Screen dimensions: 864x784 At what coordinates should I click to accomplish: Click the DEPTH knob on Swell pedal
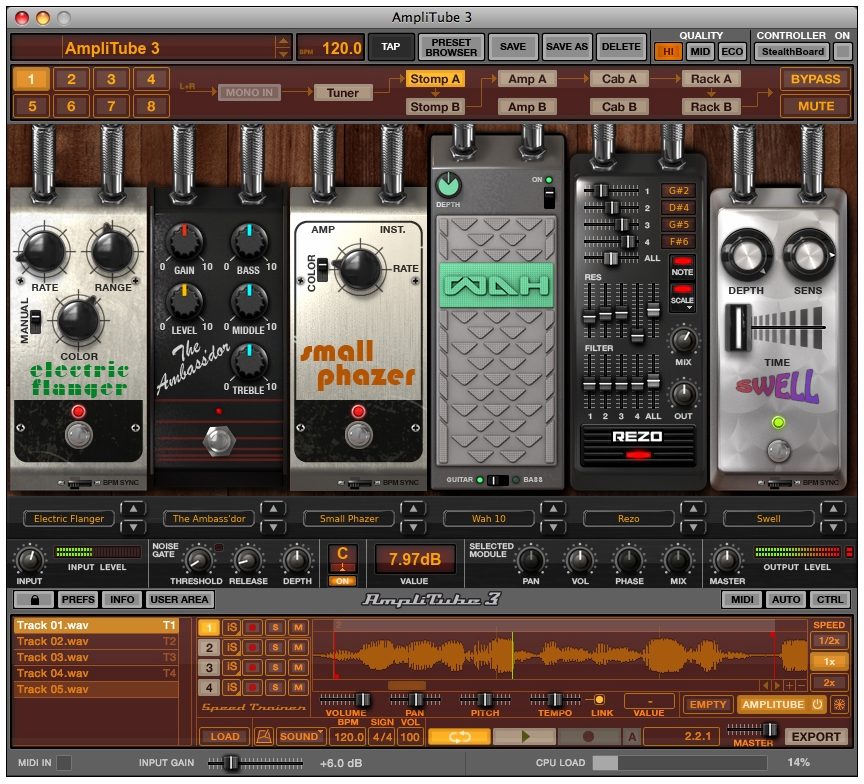coord(746,255)
